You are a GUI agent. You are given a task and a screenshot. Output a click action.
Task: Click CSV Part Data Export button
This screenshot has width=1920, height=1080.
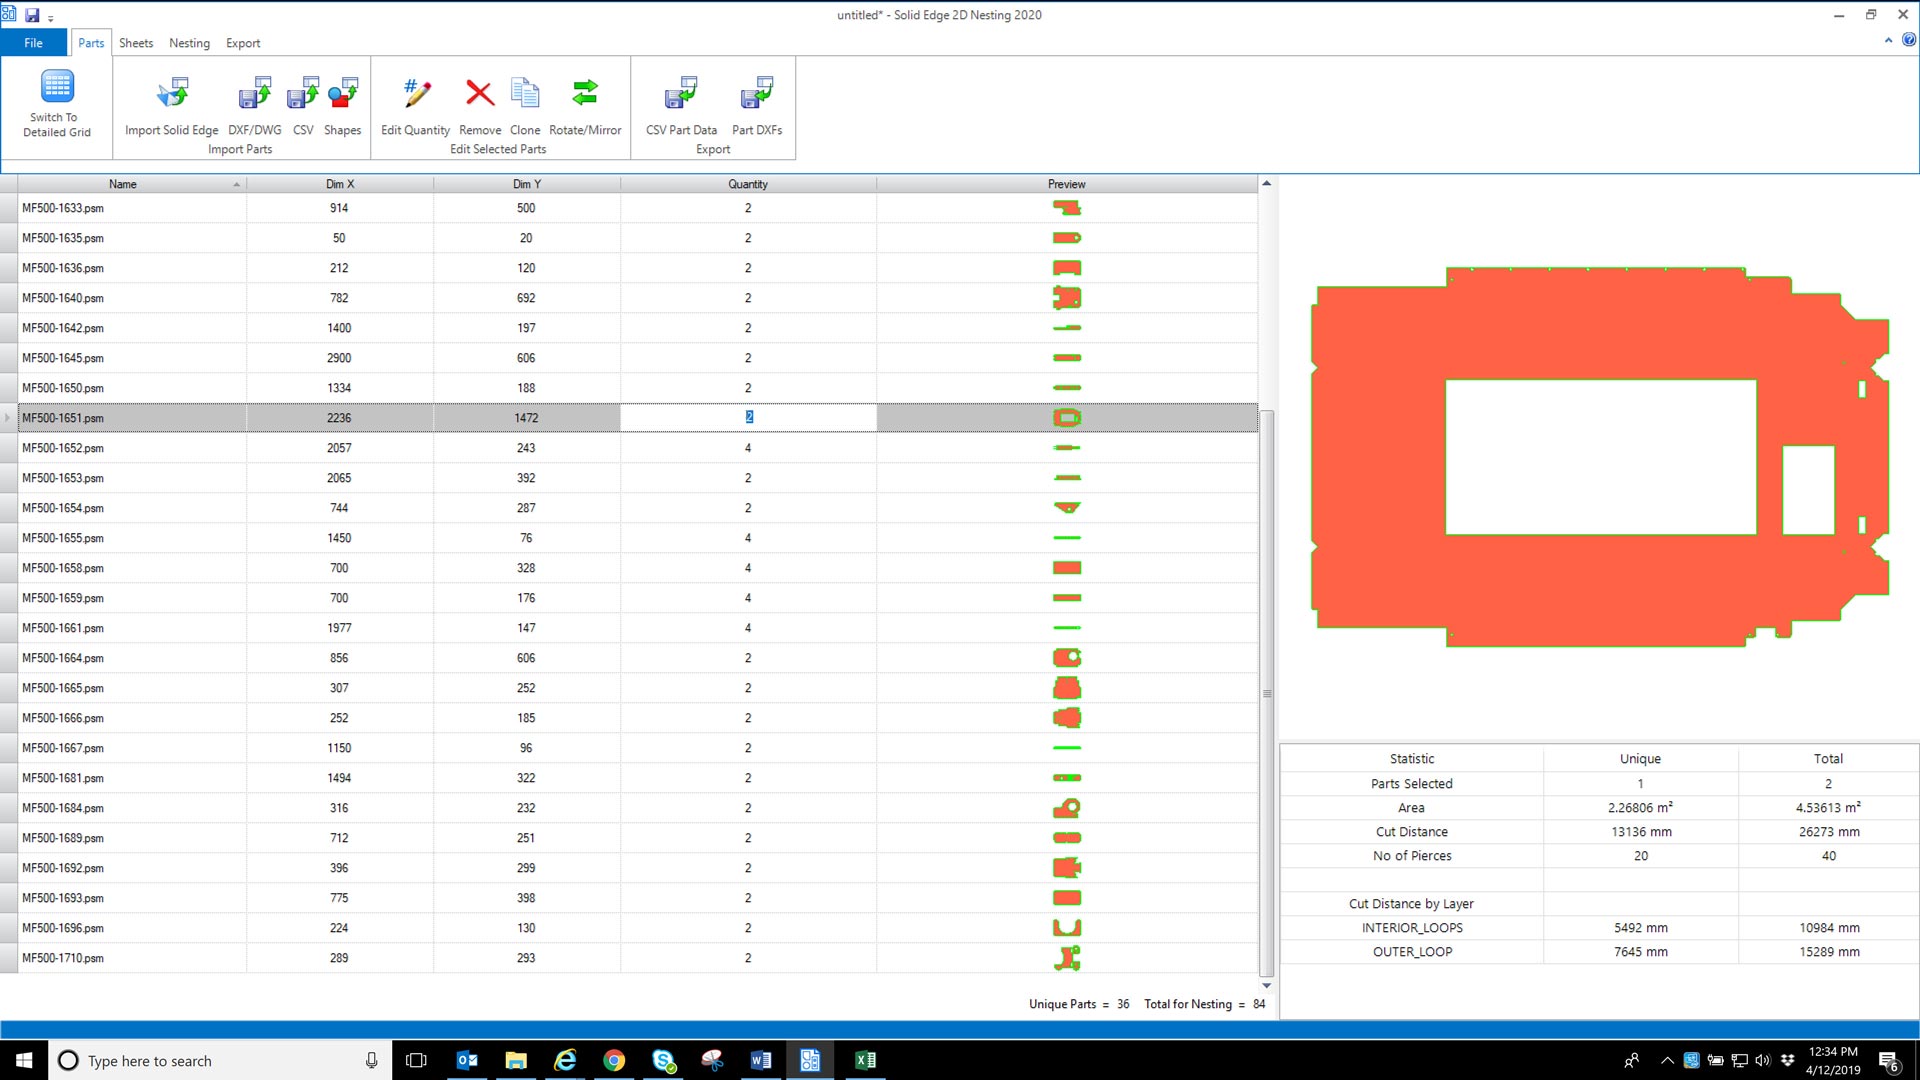682,104
